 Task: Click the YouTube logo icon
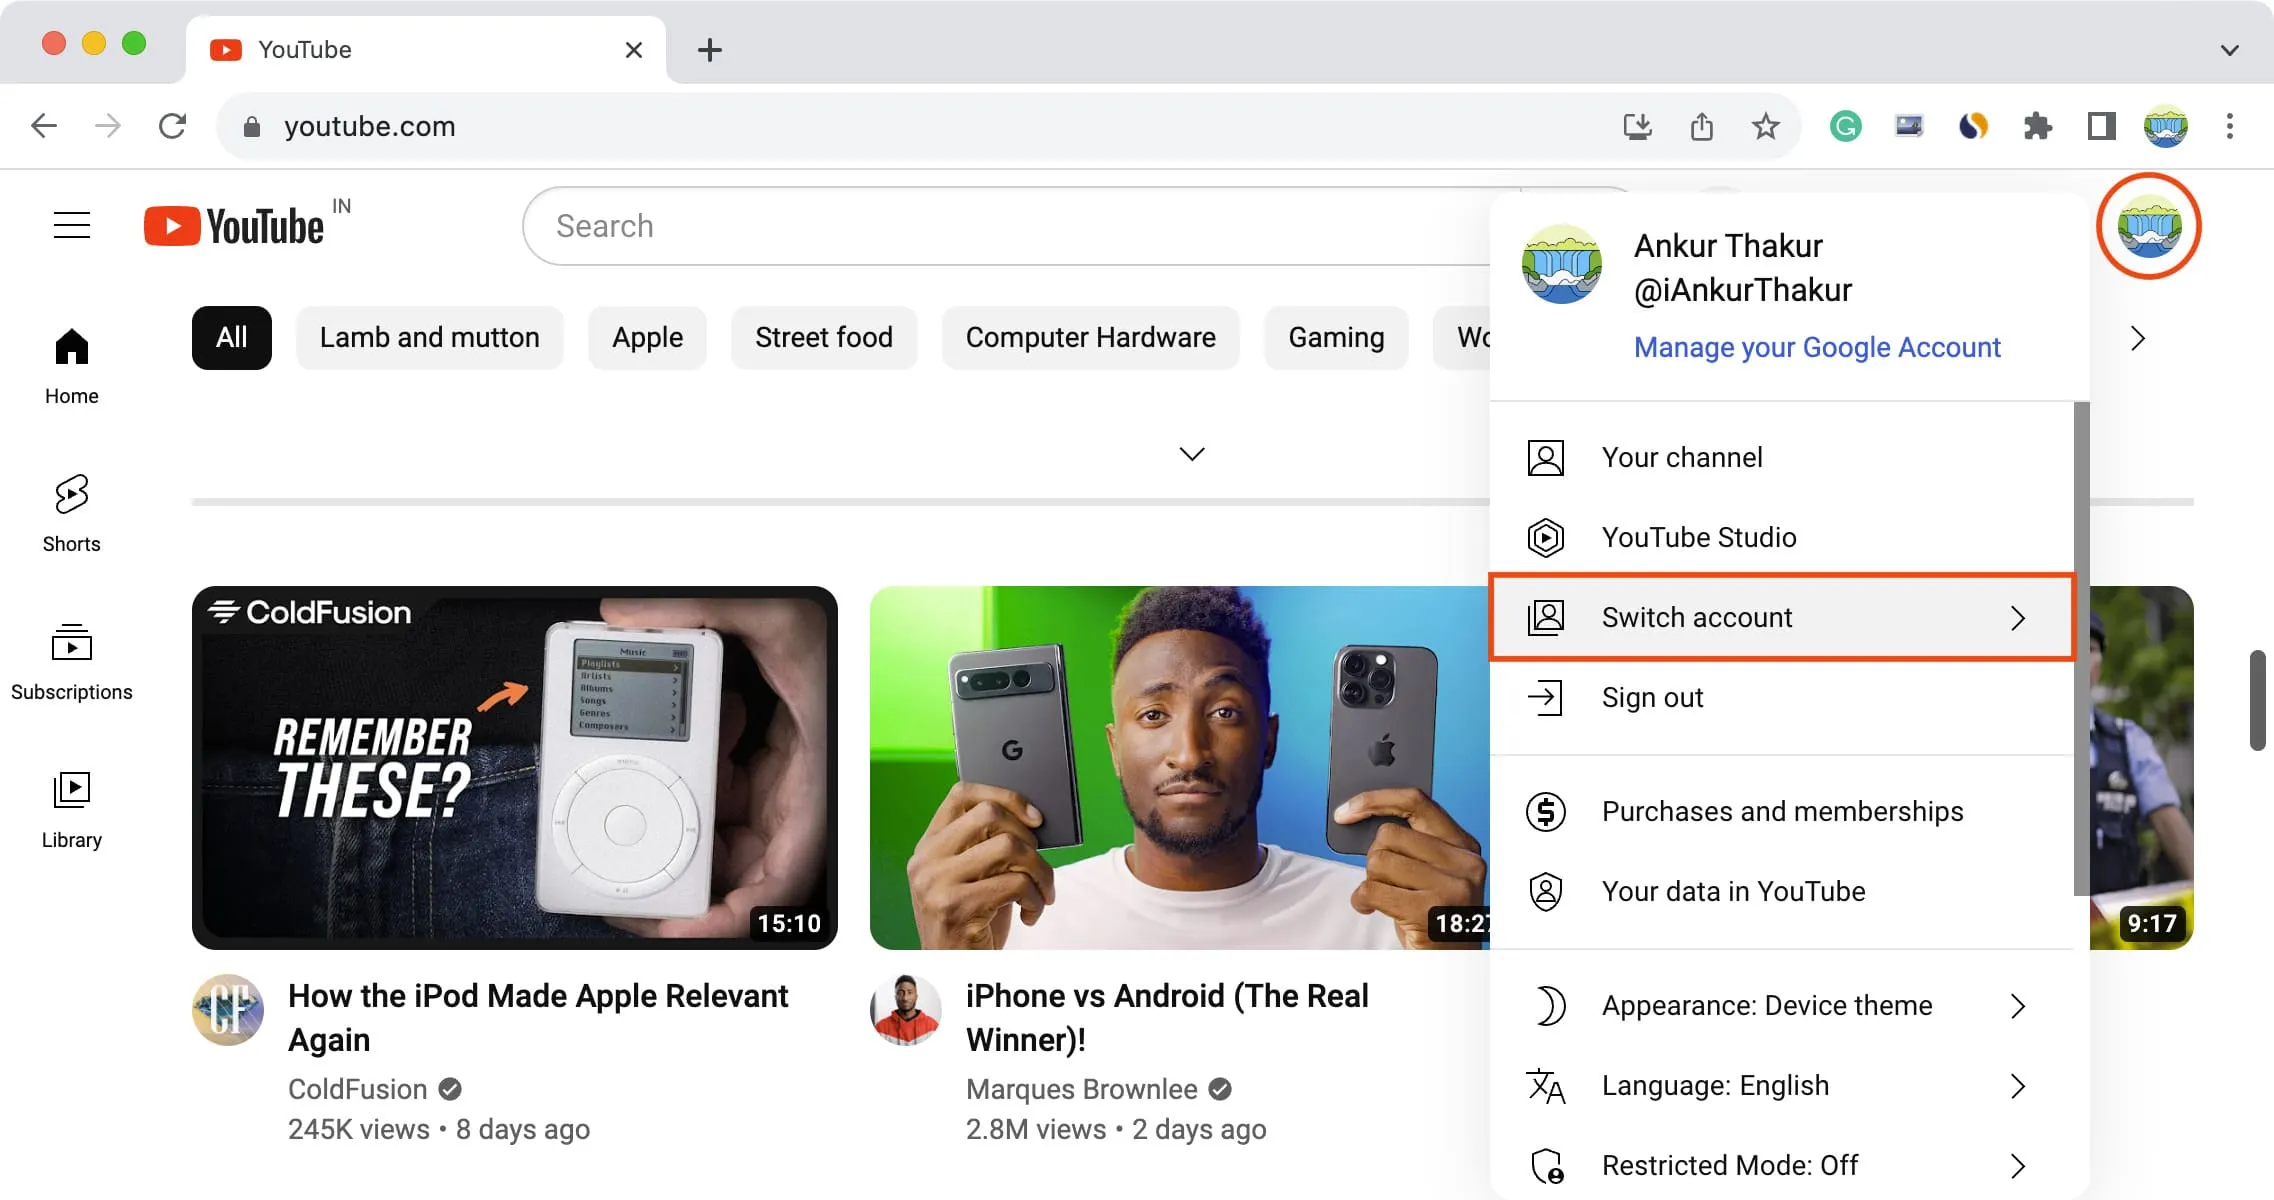coord(170,227)
